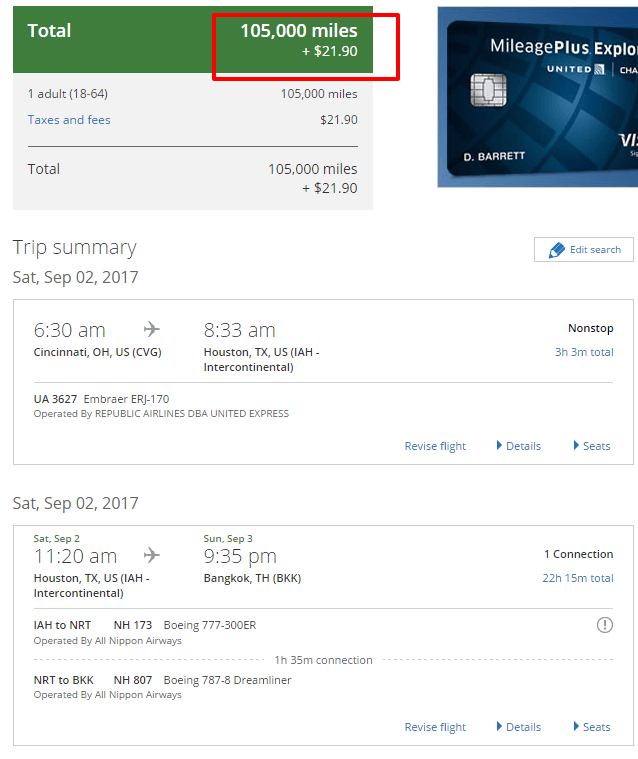
Task: Click the 22h 15m total duration link
Action: pos(577,578)
